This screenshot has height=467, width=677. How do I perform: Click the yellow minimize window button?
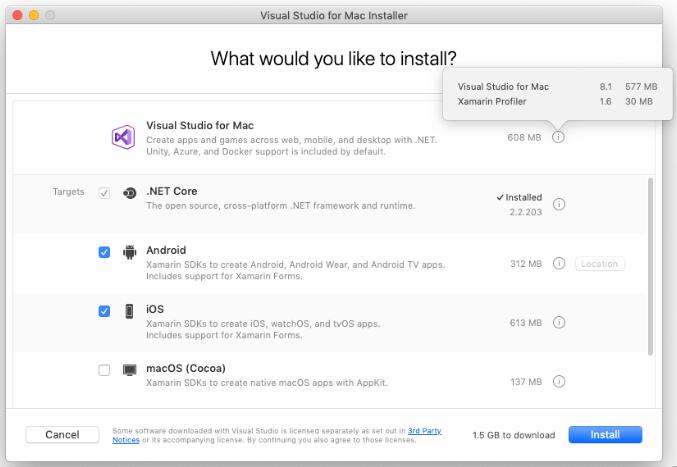(x=34, y=16)
